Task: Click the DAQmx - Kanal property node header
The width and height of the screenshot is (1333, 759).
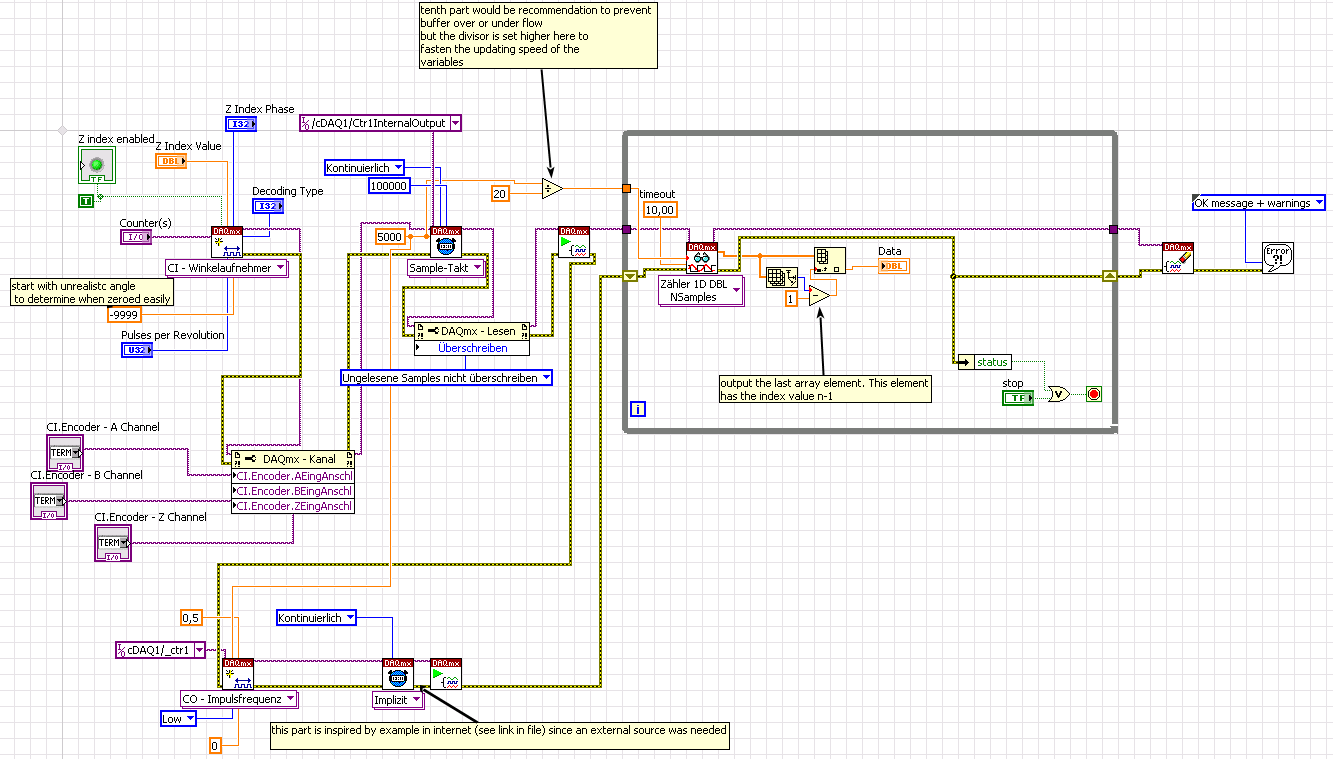Action: tap(293, 459)
